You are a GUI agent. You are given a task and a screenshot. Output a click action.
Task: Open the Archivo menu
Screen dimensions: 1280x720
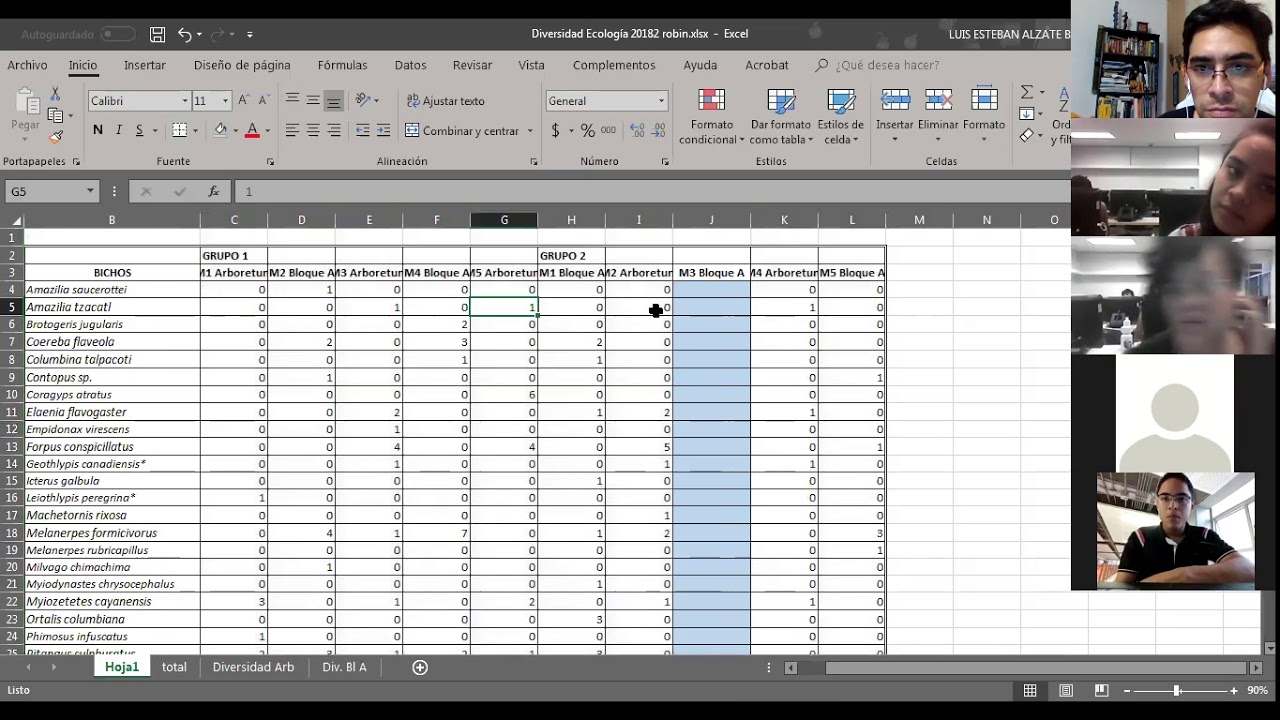[x=27, y=65]
